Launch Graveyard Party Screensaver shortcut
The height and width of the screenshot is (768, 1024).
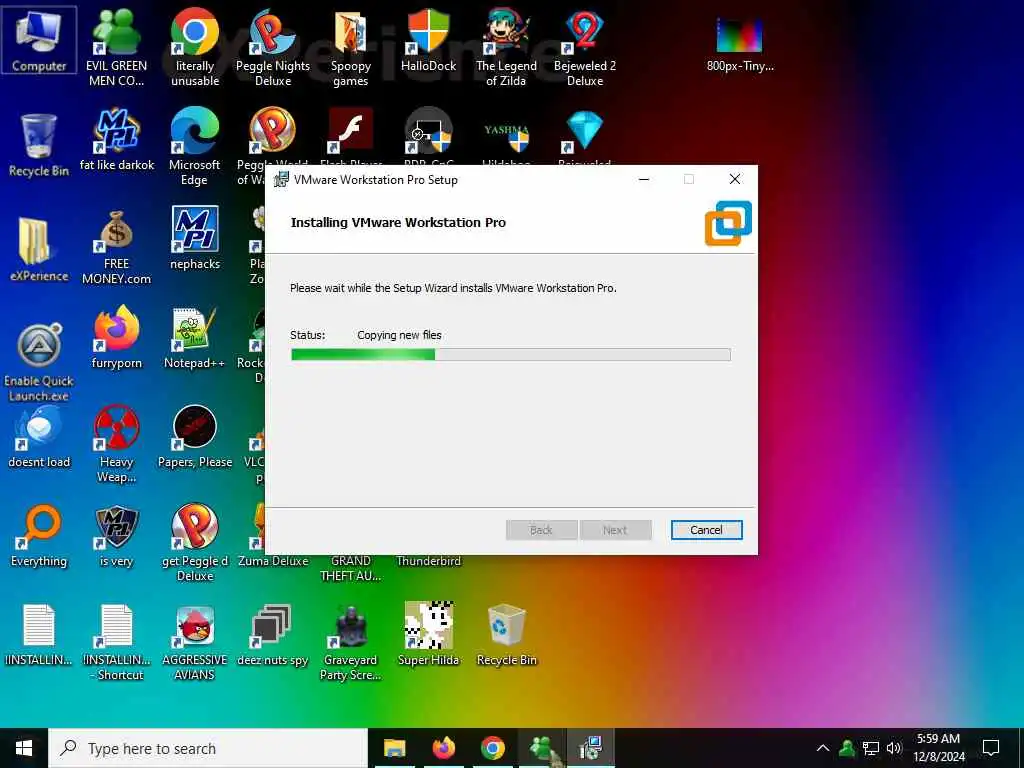351,642
